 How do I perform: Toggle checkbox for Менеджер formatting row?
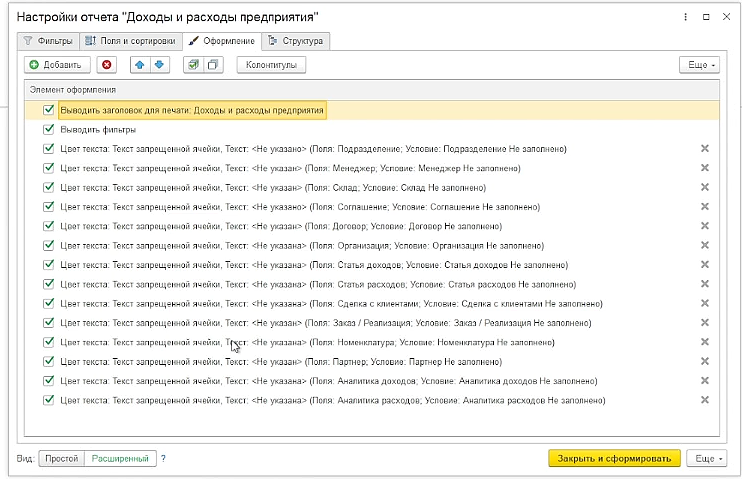point(48,168)
